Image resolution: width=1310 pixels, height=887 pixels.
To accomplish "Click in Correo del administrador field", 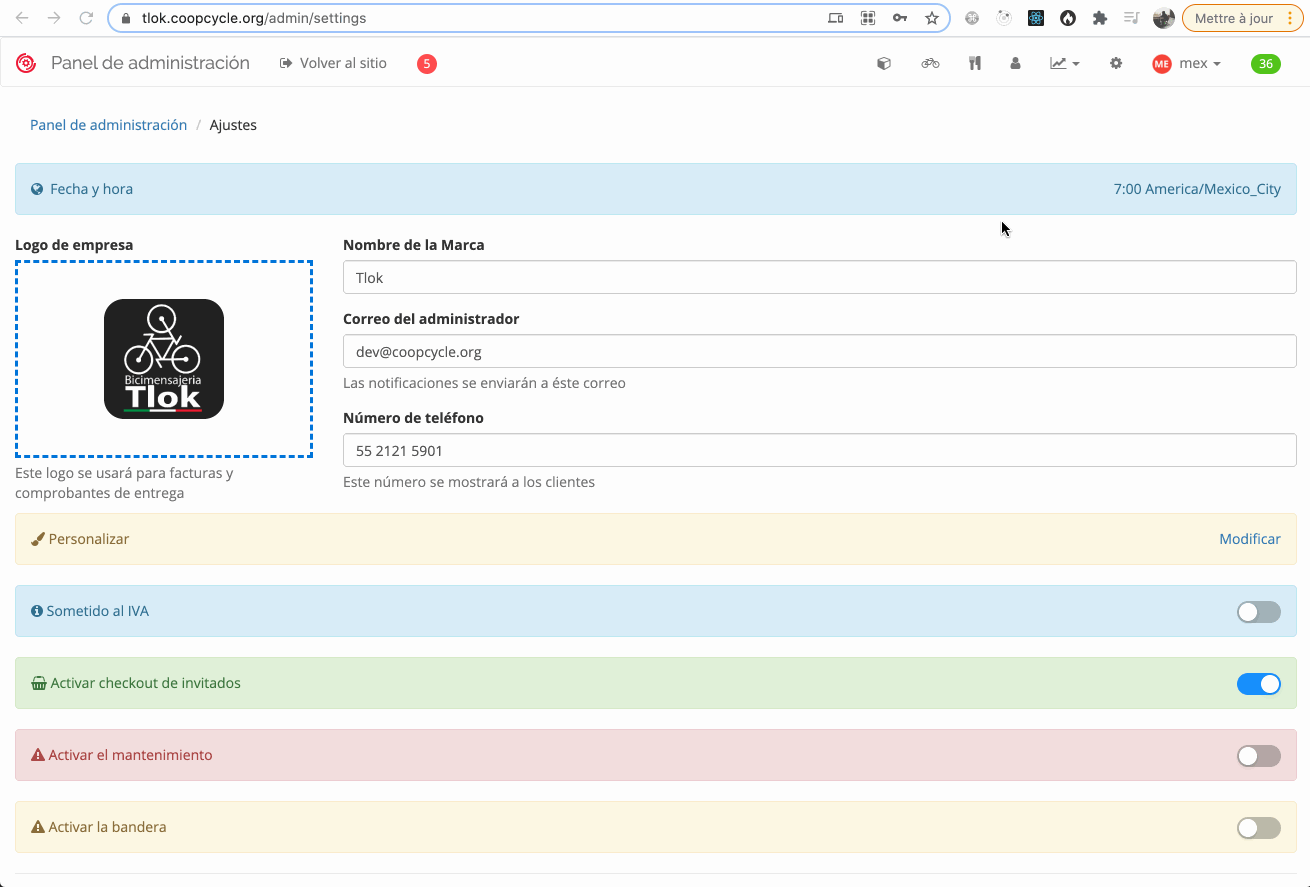I will pyautogui.click(x=820, y=352).
